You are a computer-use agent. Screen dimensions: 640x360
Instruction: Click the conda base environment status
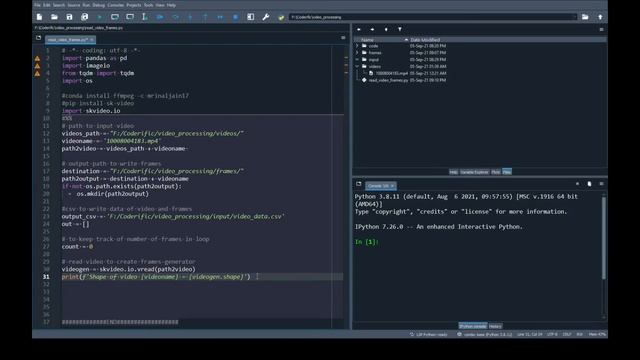pos(484,334)
